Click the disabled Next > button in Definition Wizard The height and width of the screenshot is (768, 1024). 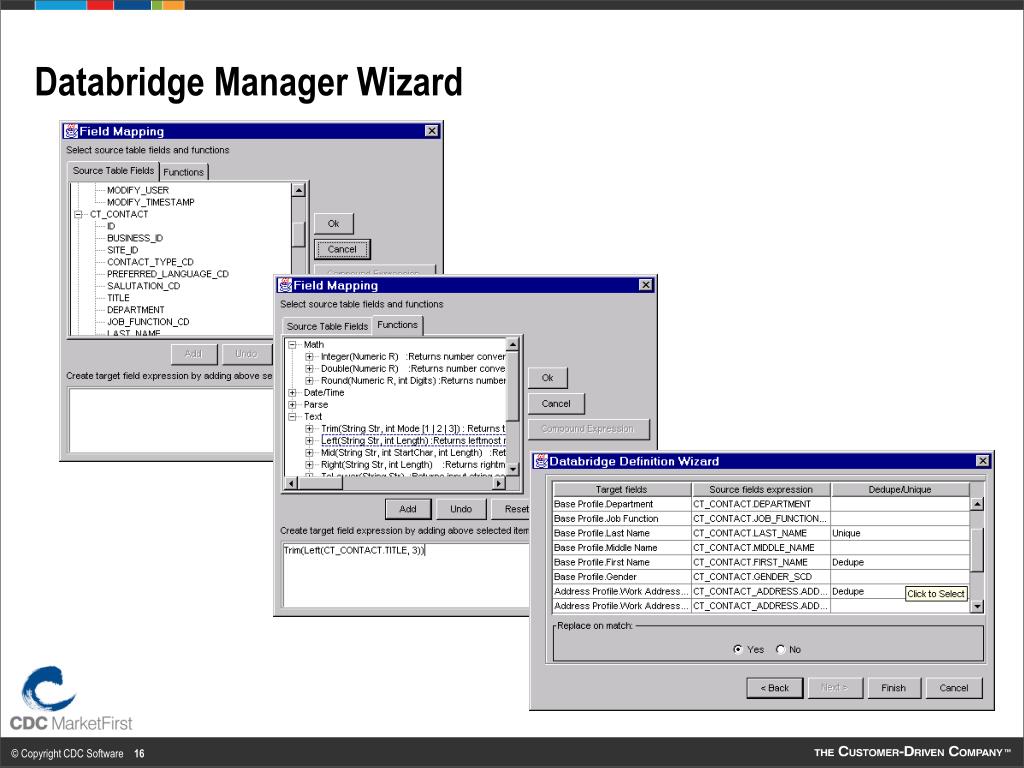835,688
